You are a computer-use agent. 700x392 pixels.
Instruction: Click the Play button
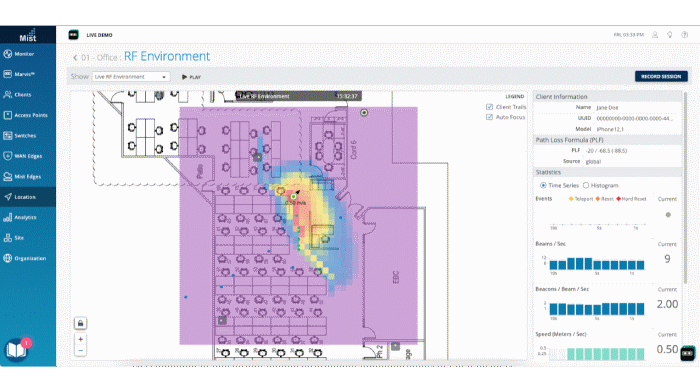click(192, 77)
